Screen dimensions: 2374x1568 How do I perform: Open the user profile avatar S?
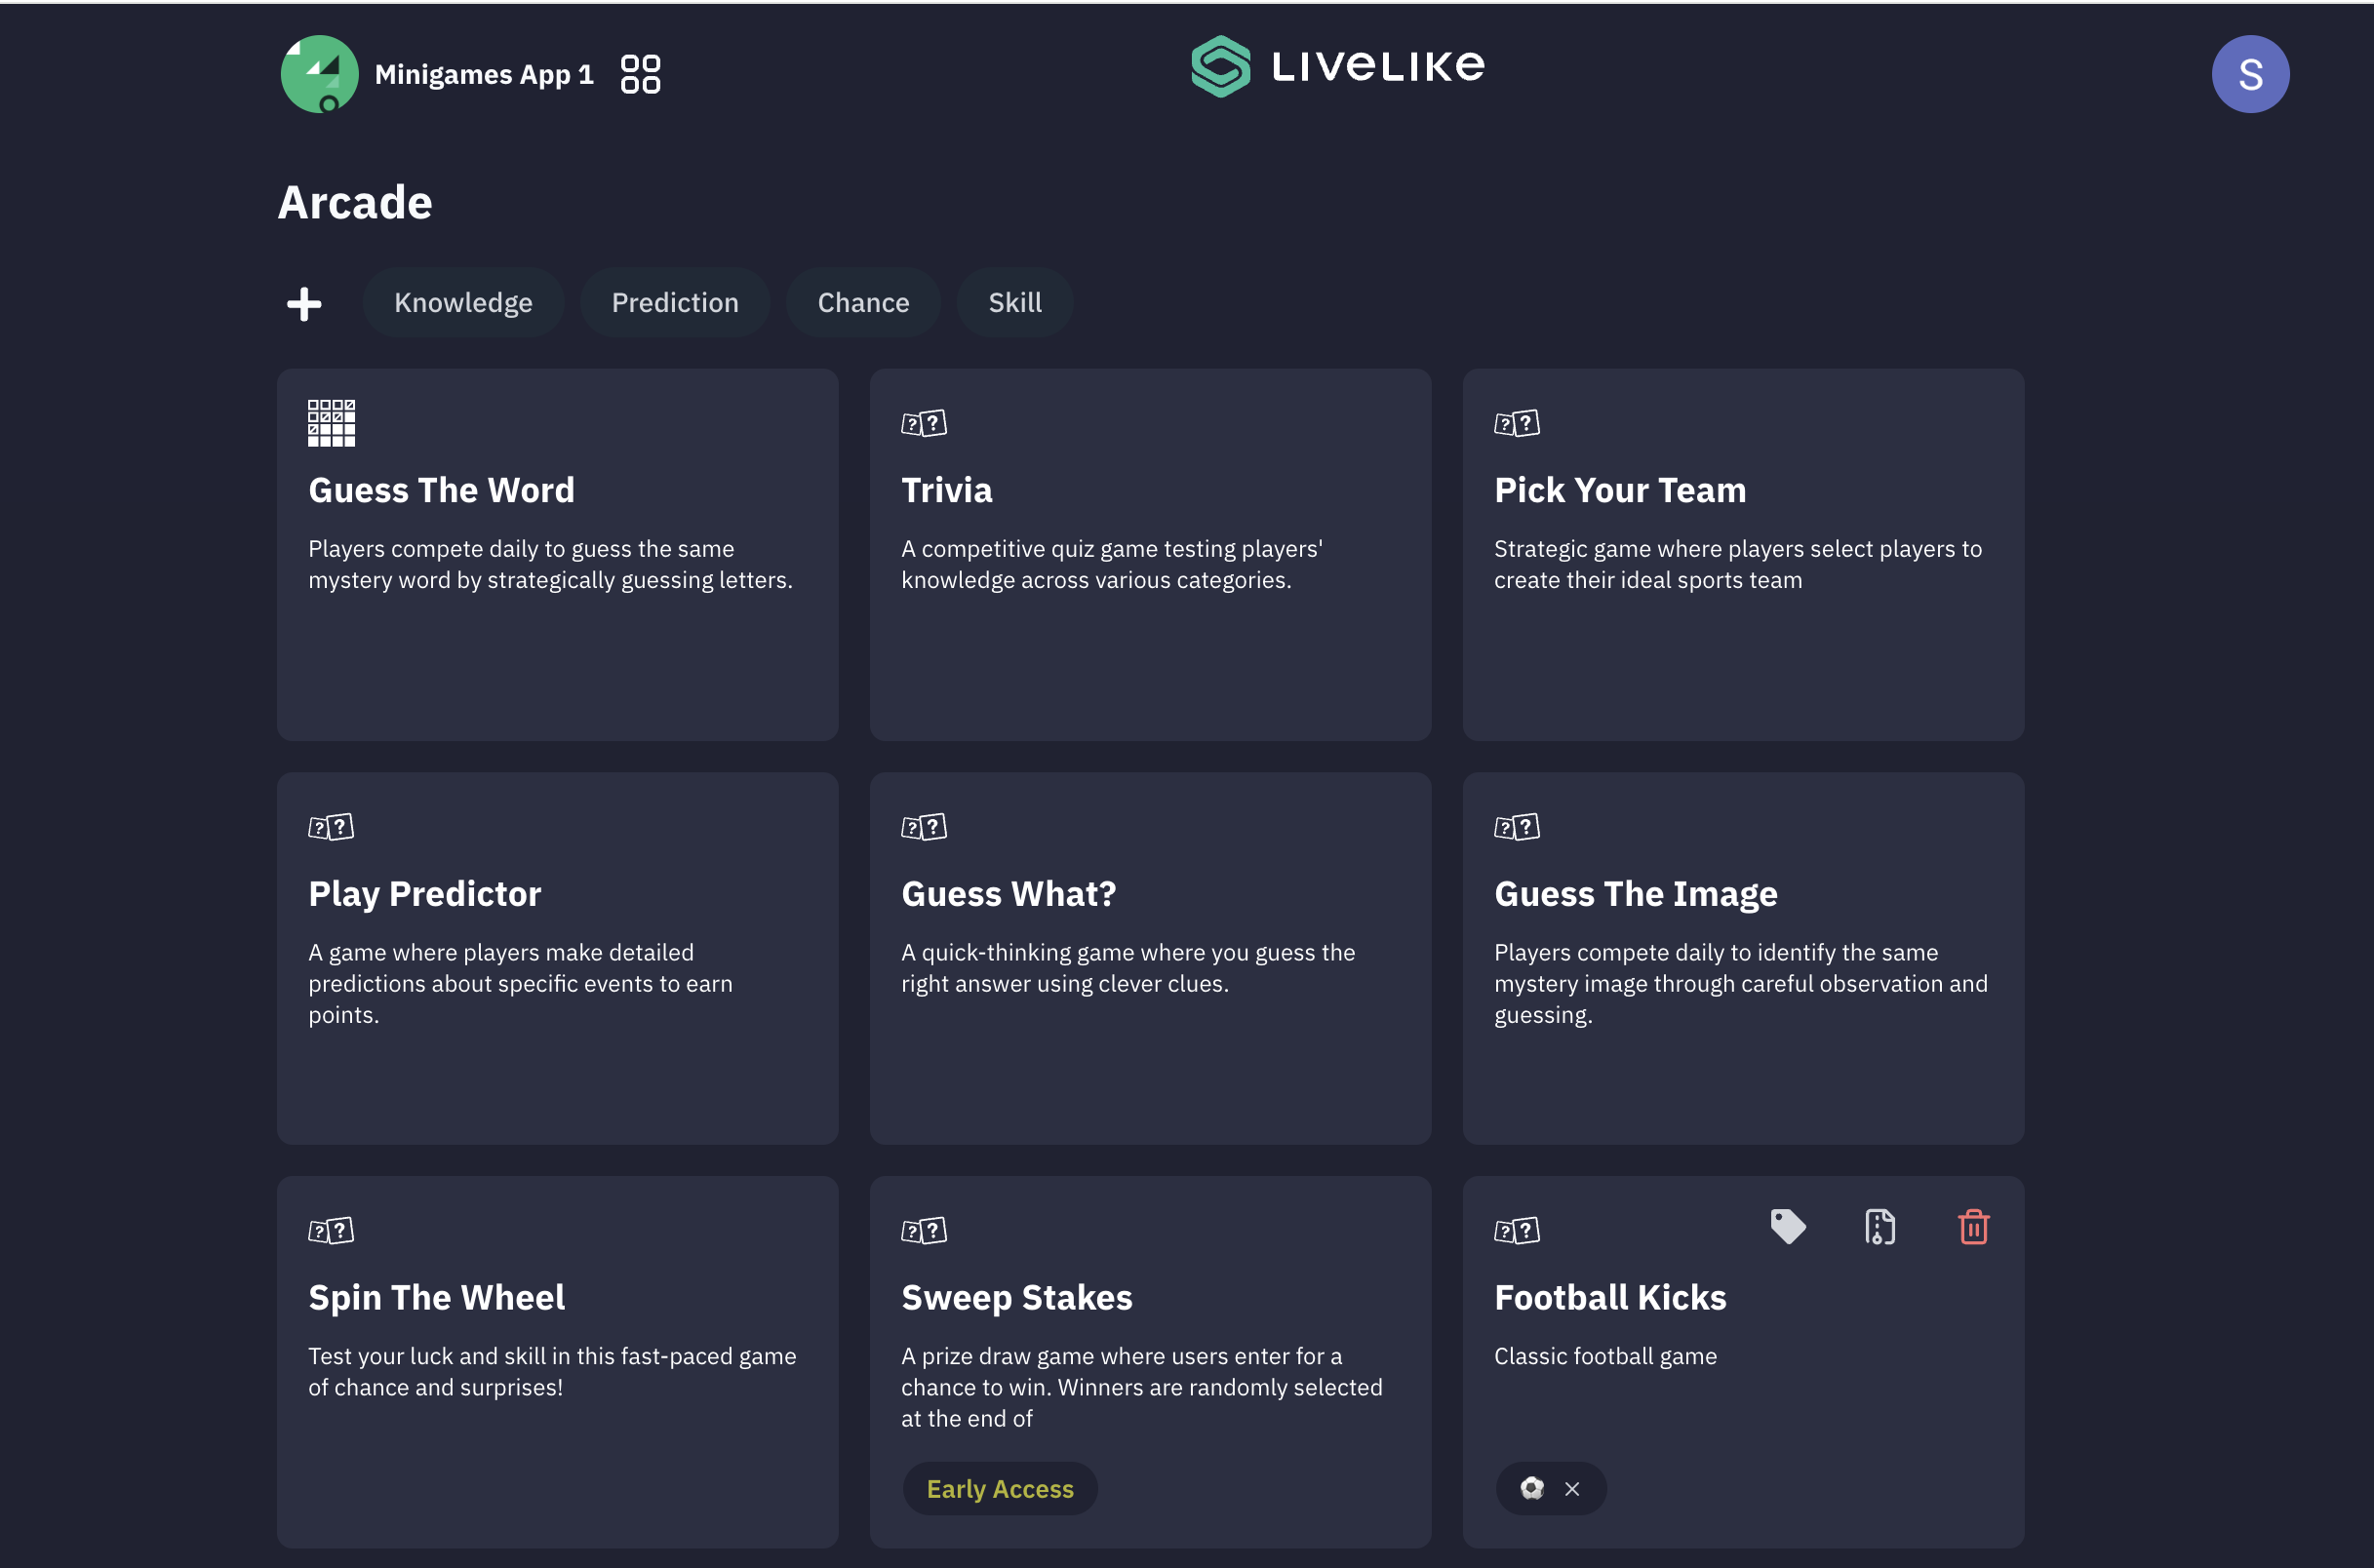pyautogui.click(x=2250, y=74)
